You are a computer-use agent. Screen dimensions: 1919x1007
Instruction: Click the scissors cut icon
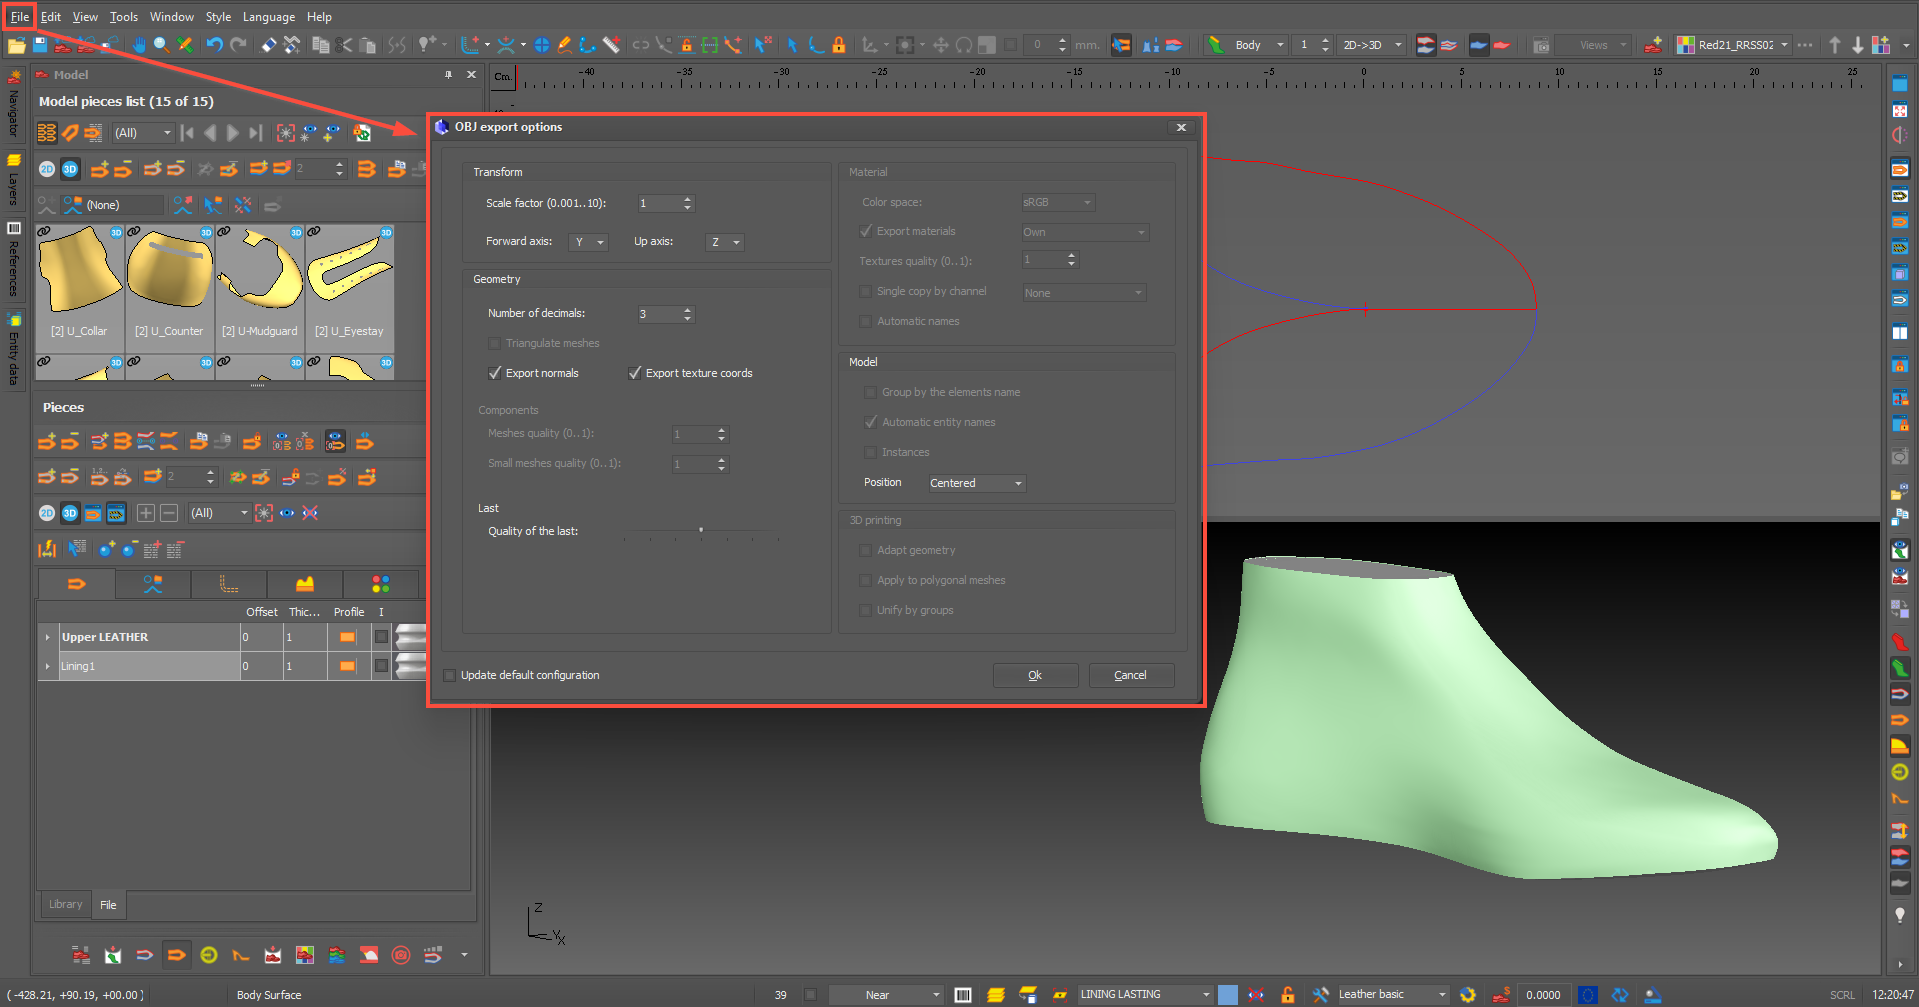coord(344,45)
